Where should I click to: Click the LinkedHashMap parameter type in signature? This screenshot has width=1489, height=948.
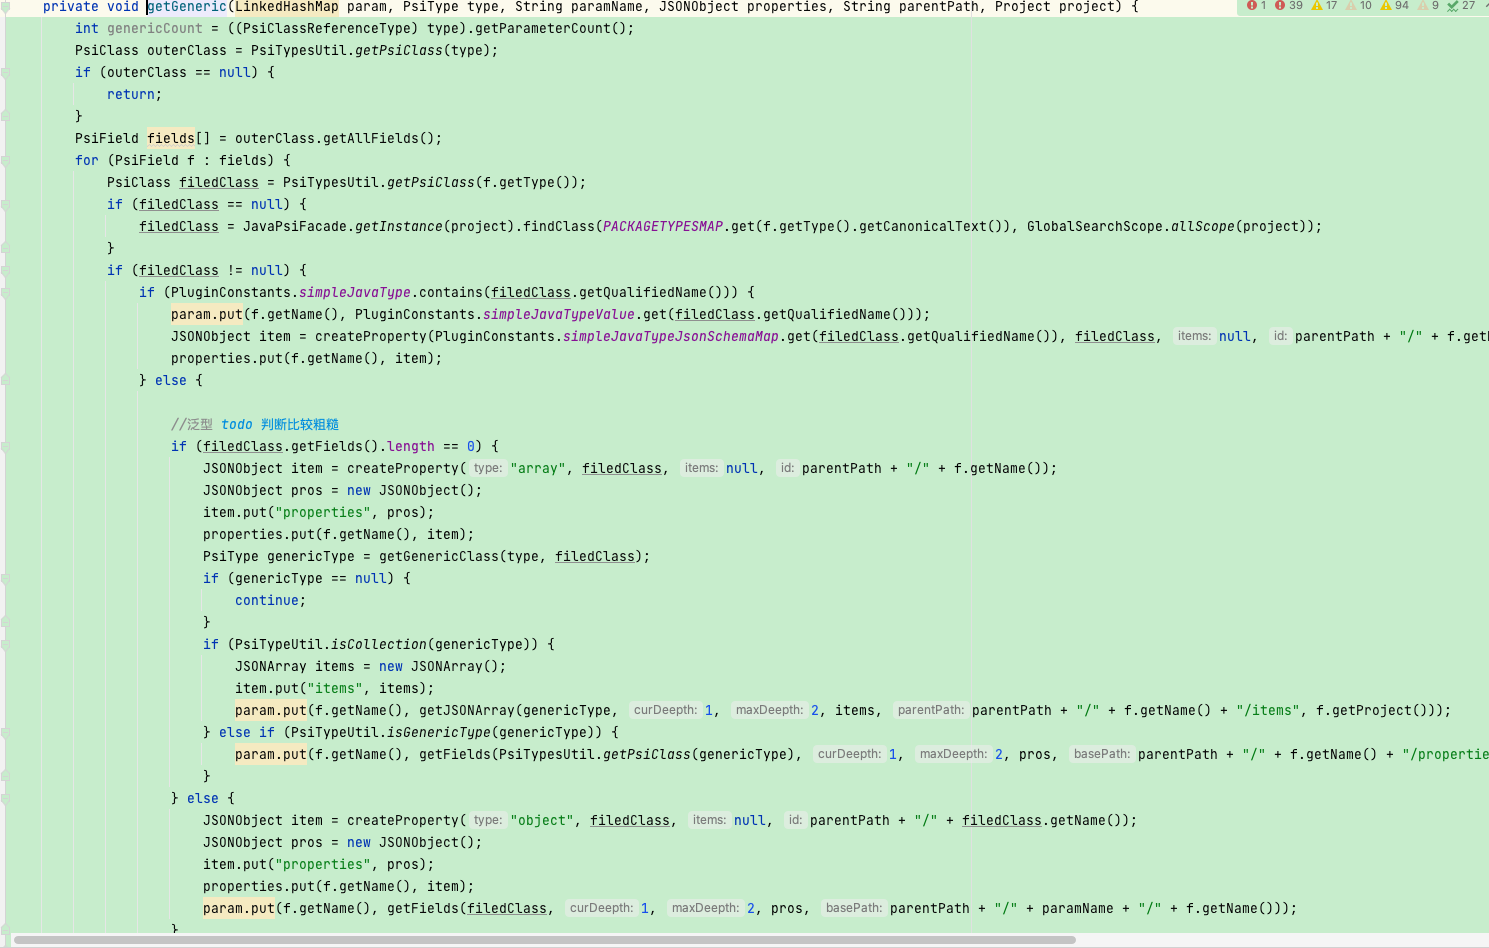point(287,7)
